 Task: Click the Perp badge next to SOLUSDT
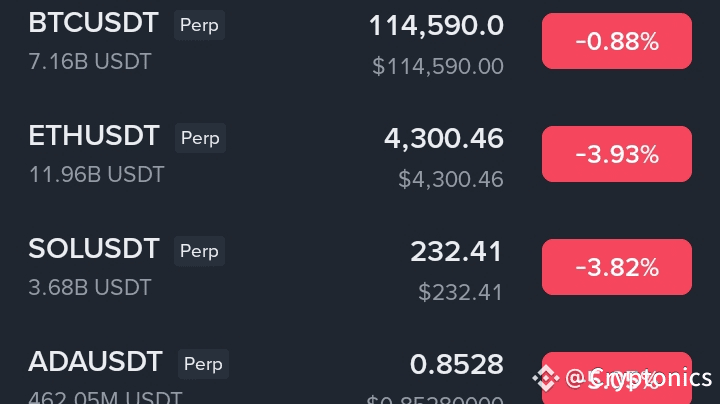tap(199, 251)
